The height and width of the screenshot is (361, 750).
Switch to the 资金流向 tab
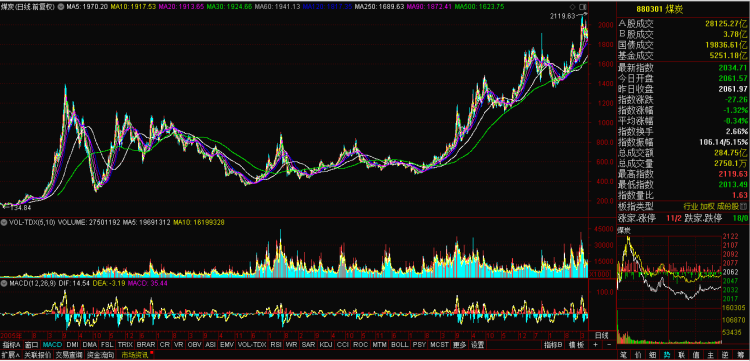tap(101, 355)
